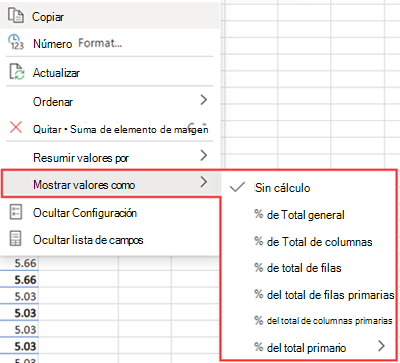Image resolution: width=400 pixels, height=363 pixels.
Task: Open the % del total primario submenu arrow
Action: (x=382, y=346)
